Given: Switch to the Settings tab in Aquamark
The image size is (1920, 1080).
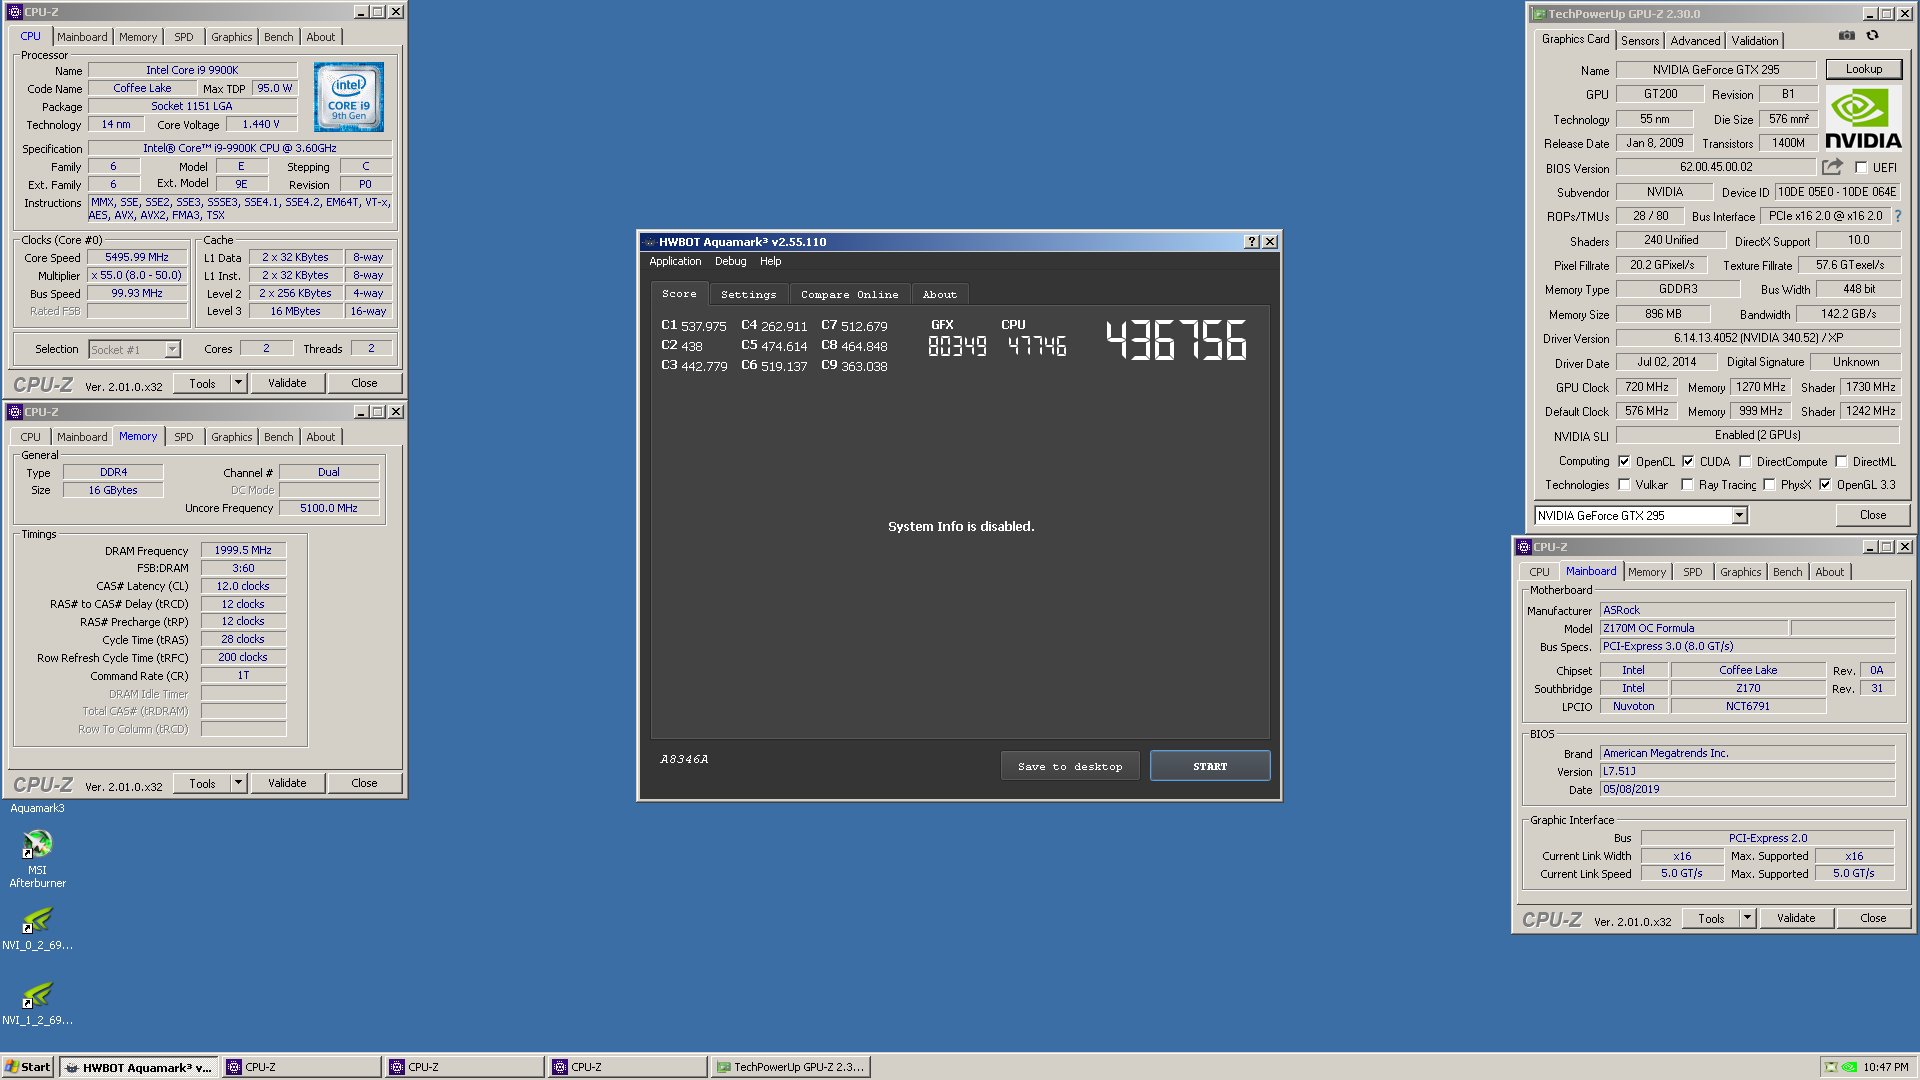Looking at the screenshot, I should (748, 294).
